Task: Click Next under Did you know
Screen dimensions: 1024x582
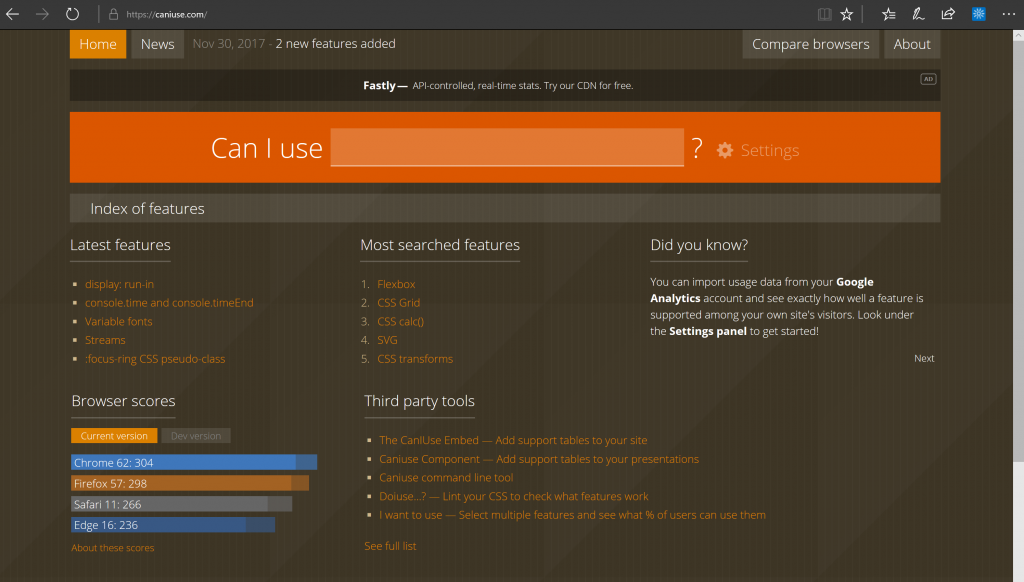Action: tap(924, 358)
